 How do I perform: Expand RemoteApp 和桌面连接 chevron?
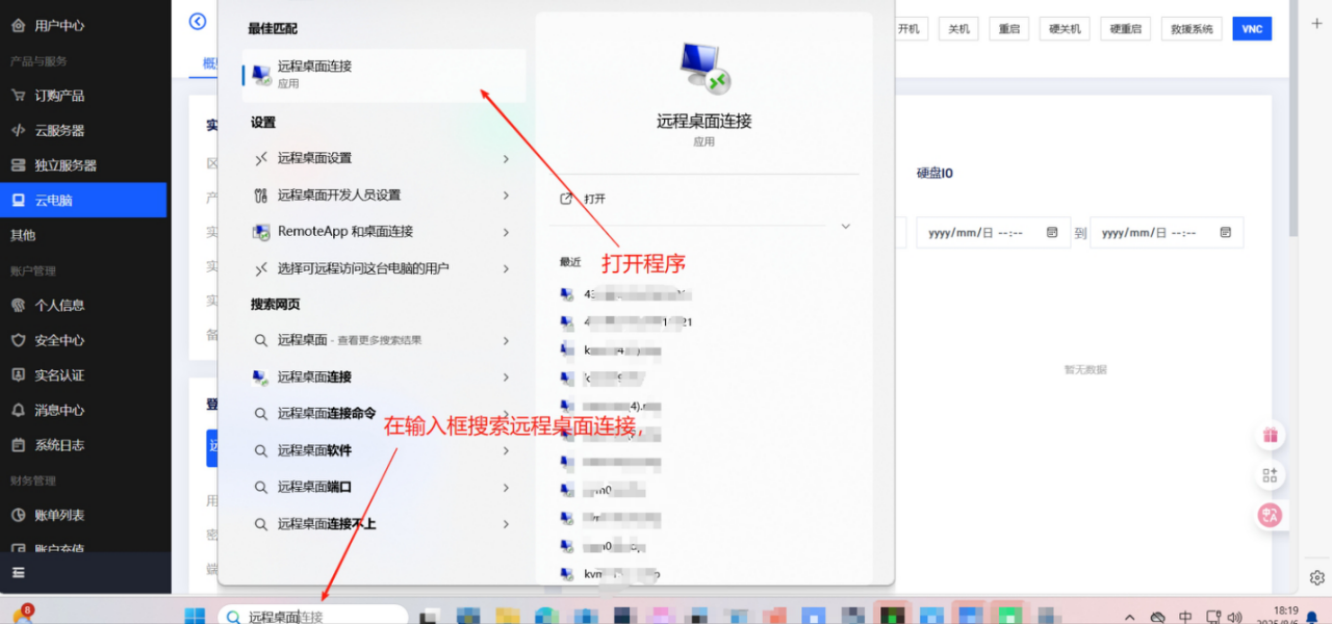tap(506, 232)
